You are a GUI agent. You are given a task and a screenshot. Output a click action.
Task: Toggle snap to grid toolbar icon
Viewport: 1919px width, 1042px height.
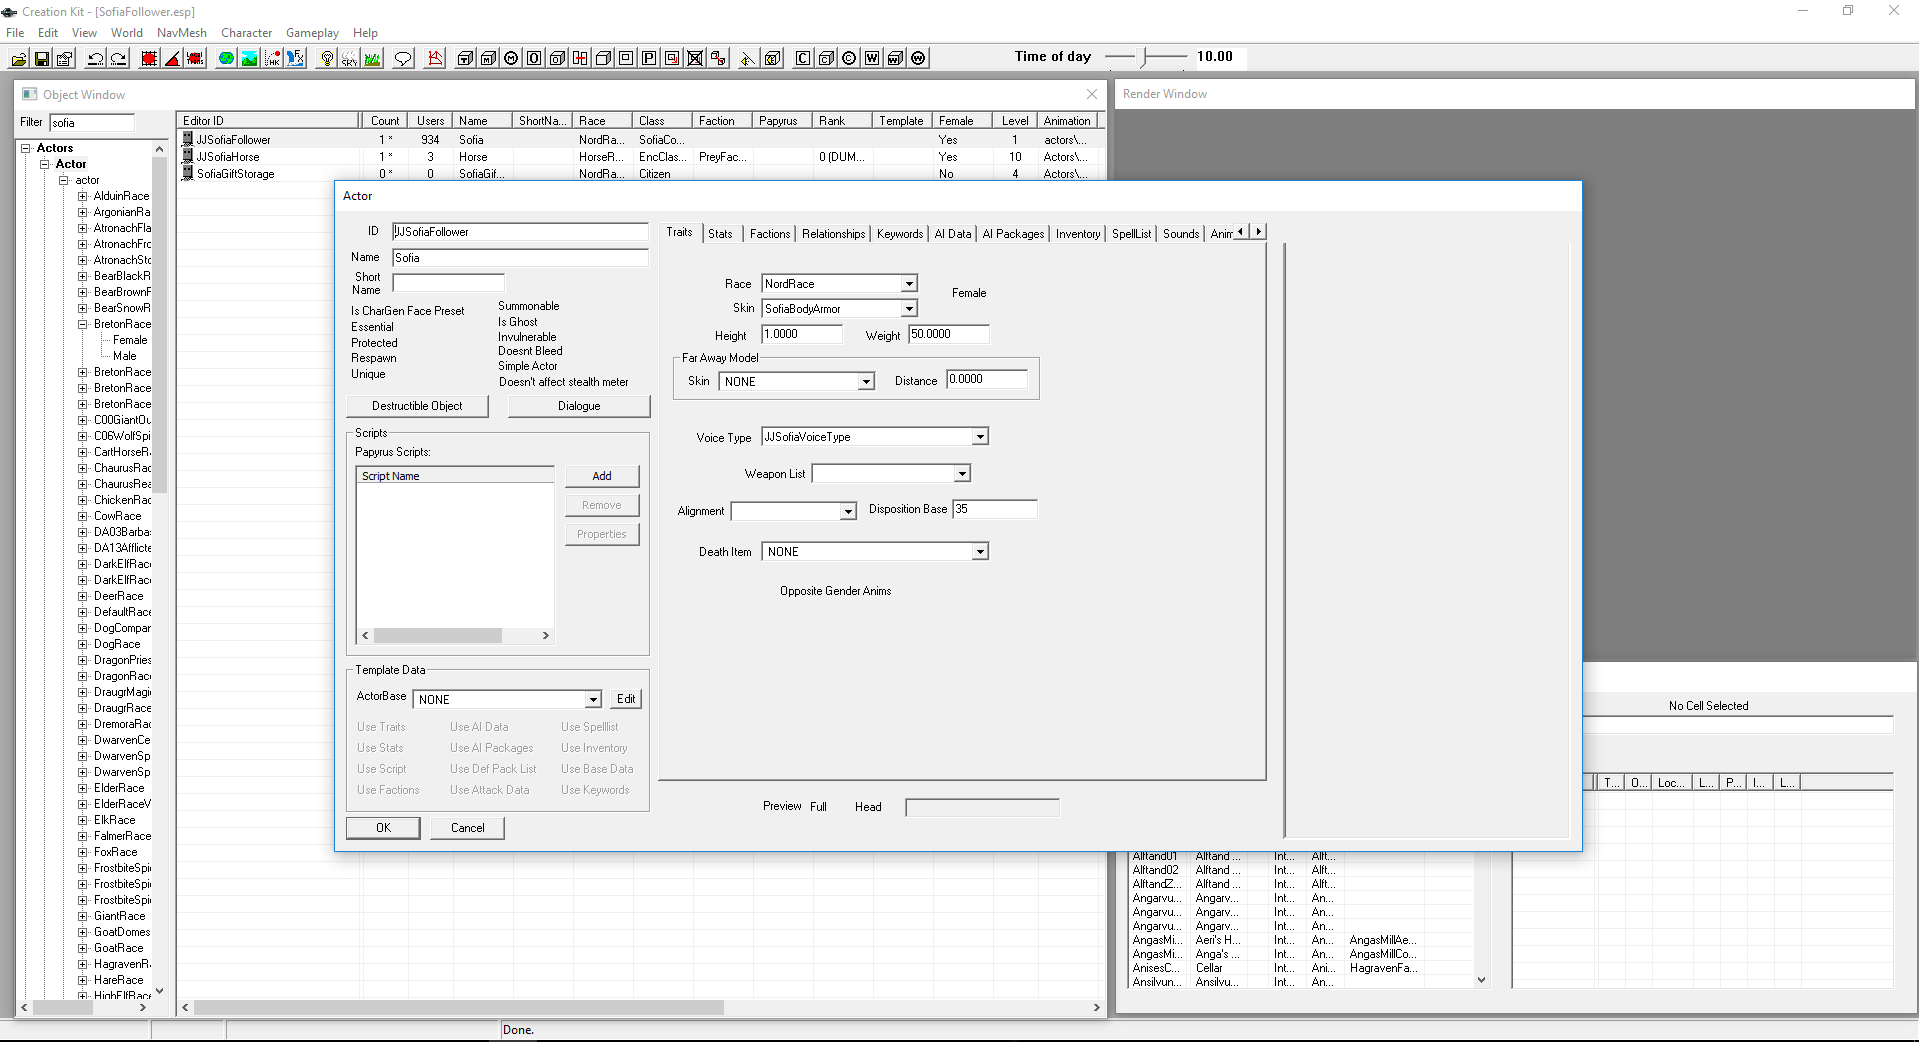click(x=149, y=58)
